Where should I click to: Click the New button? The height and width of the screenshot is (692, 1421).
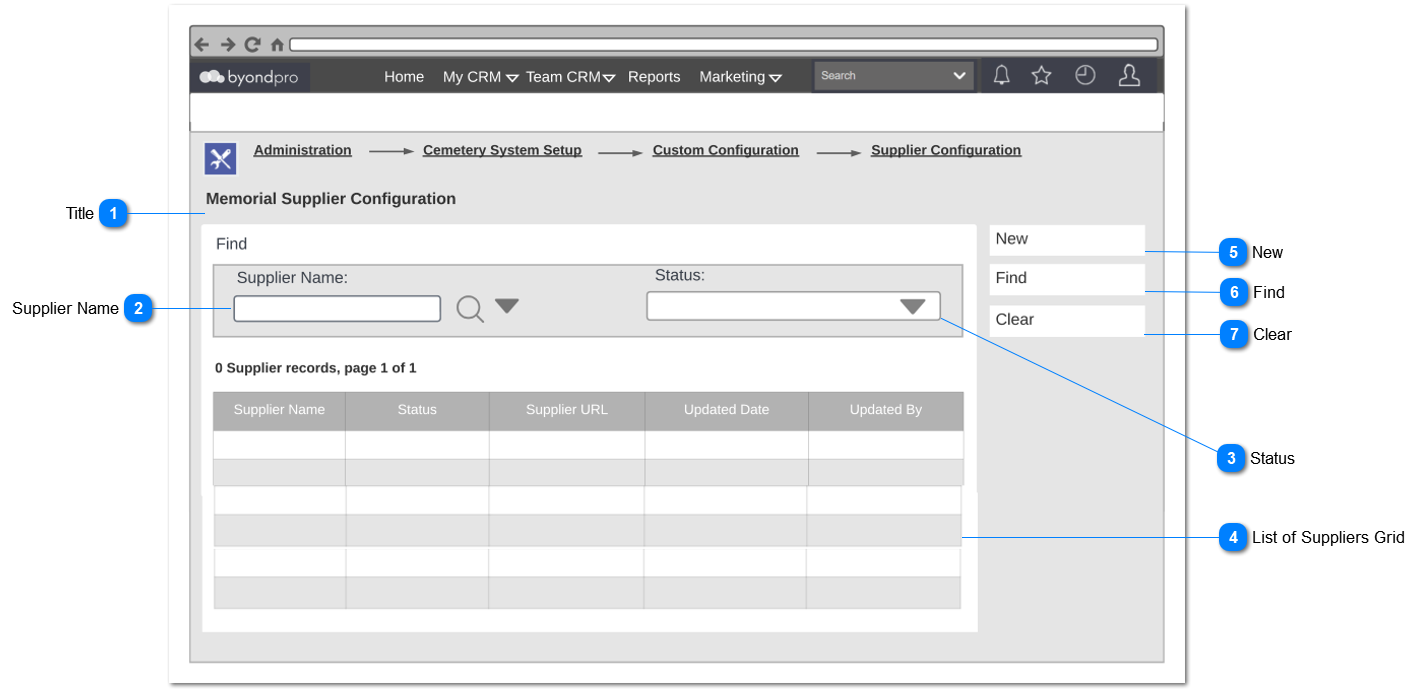tap(1067, 240)
